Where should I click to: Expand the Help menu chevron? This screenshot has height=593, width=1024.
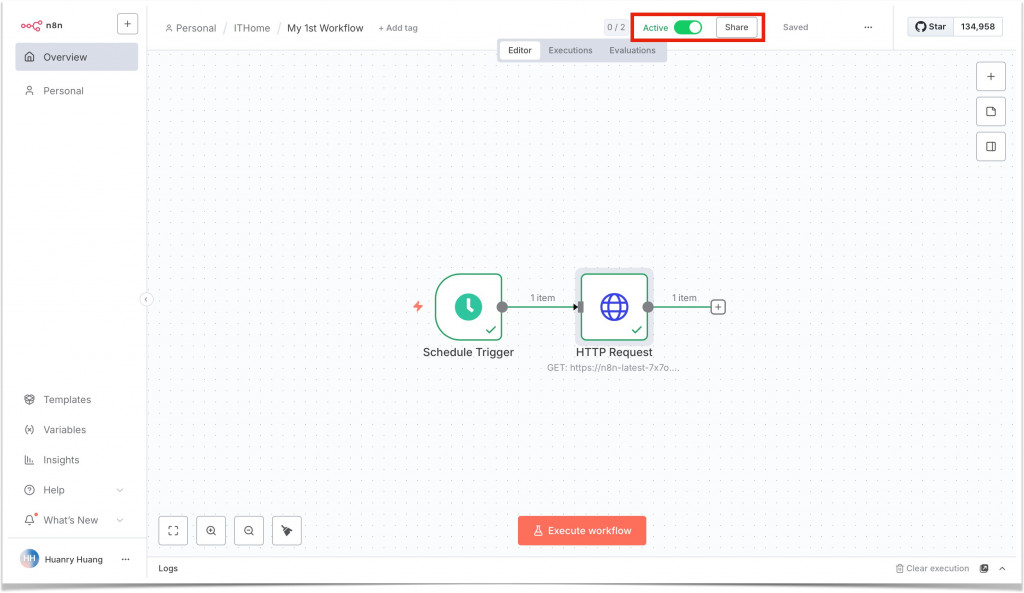coord(120,490)
